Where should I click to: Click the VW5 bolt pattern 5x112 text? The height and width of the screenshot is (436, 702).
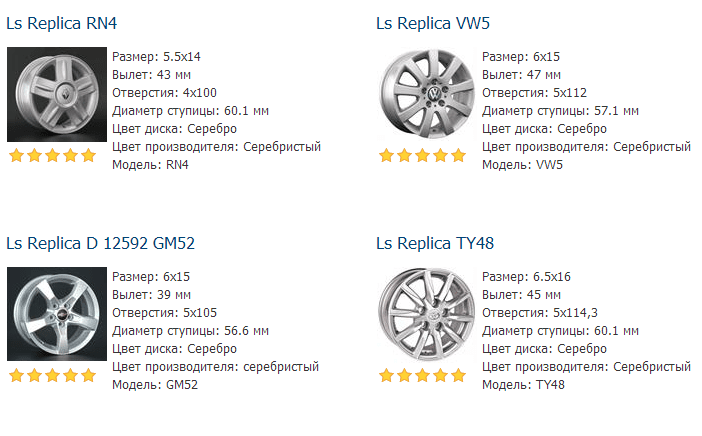(x=570, y=93)
